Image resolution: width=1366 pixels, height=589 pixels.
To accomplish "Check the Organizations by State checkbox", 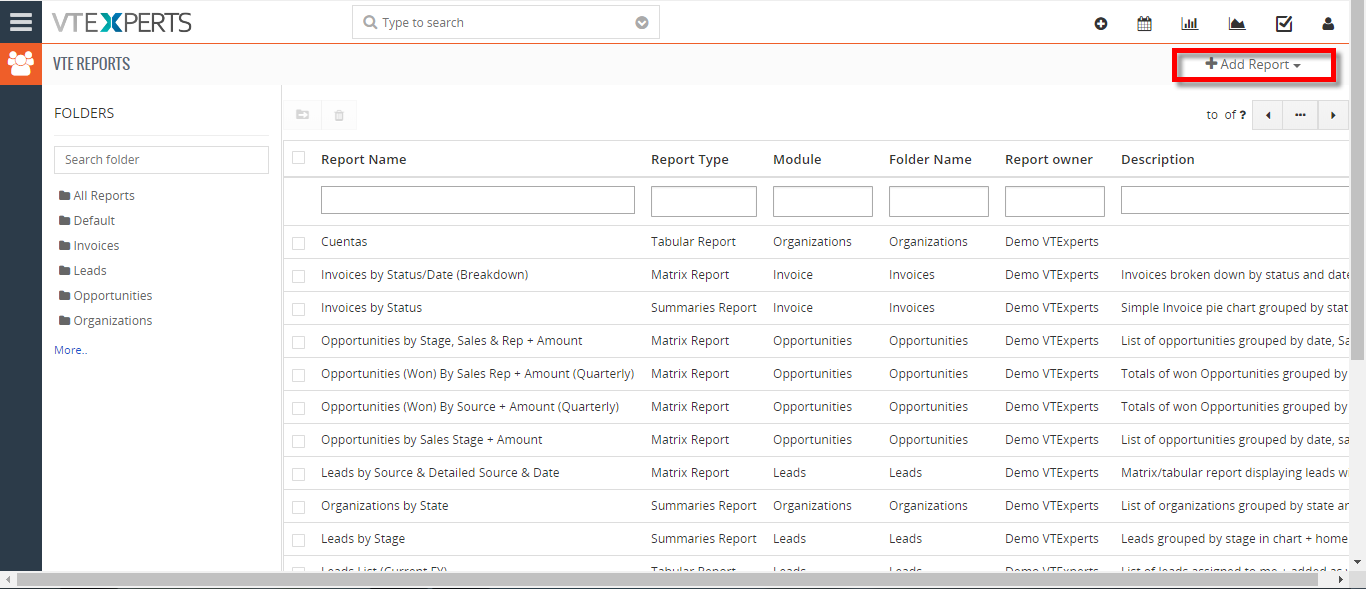I will pyautogui.click(x=298, y=507).
